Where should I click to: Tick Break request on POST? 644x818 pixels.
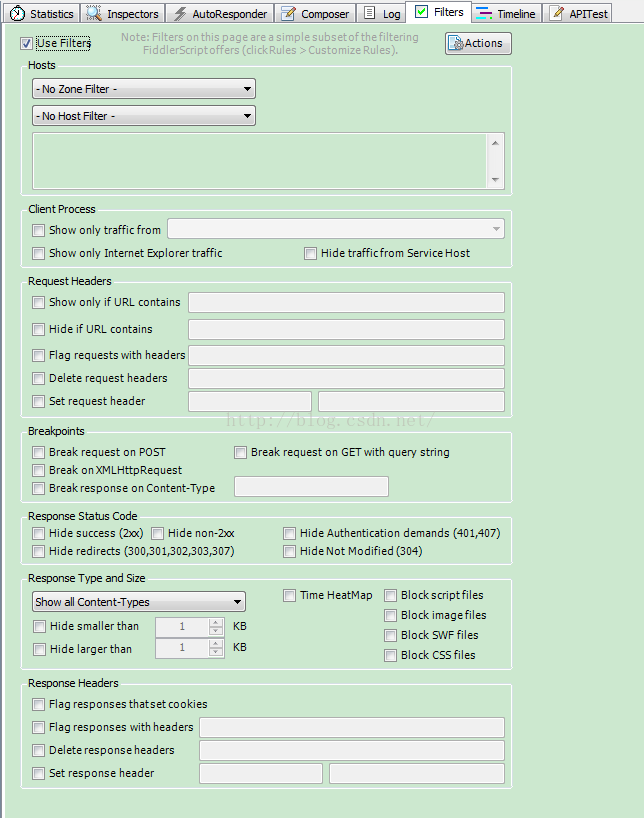[x=39, y=452]
